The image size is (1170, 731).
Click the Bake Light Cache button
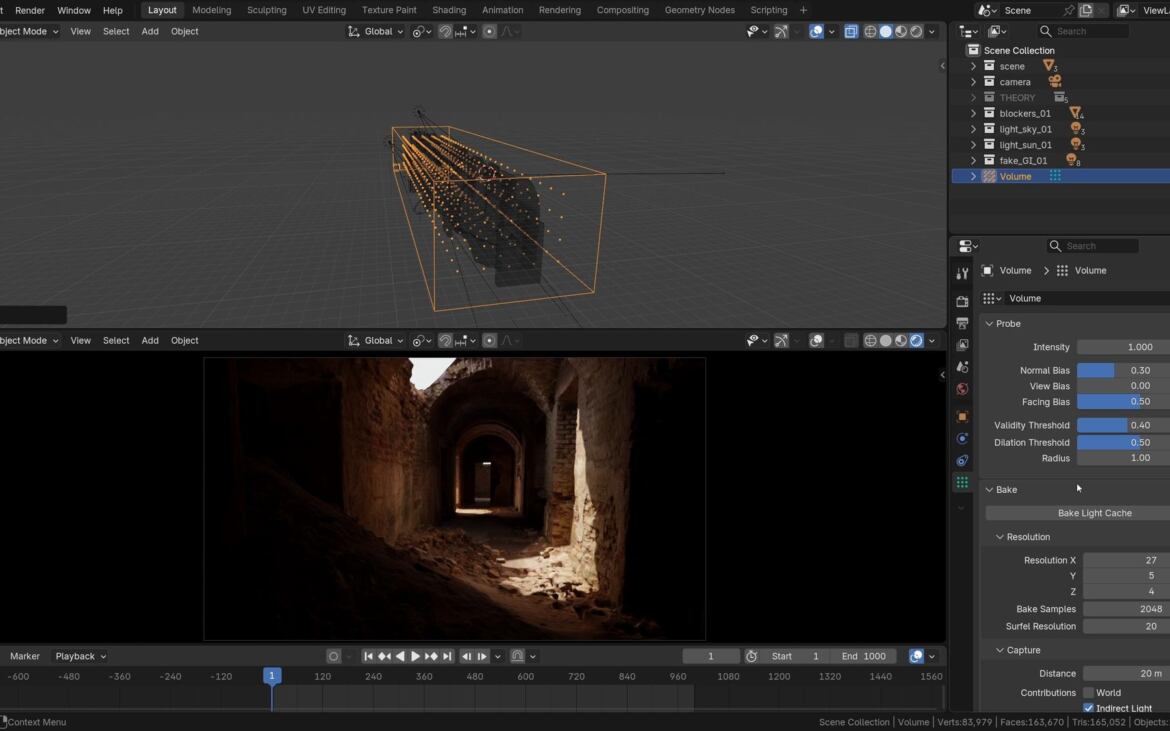point(1077,513)
